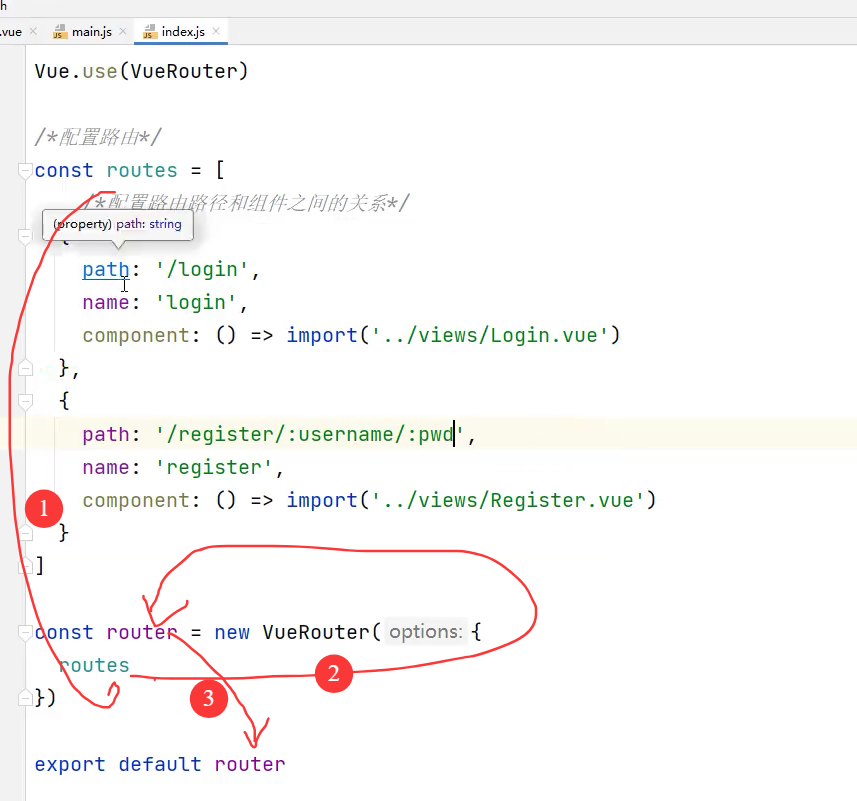
Task: Click fold end marker at router closing brace
Action: (25, 698)
